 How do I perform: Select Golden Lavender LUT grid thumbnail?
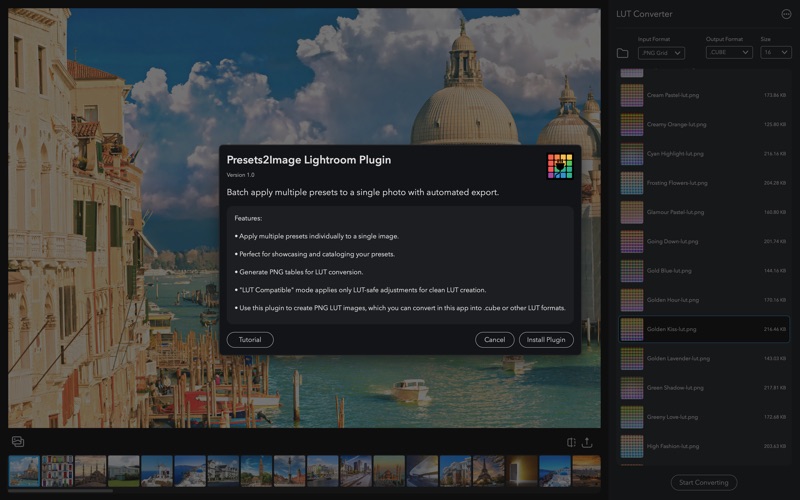pyautogui.click(x=632, y=359)
